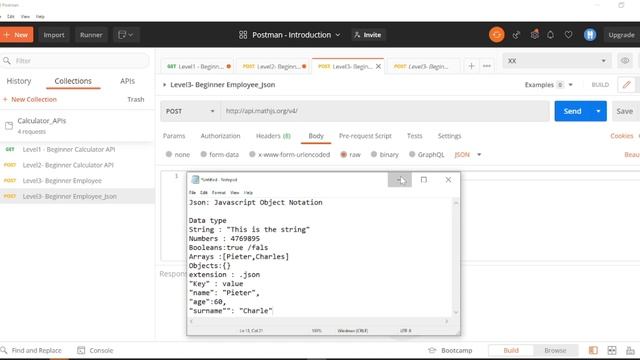640x360 pixels.
Task: Click the orange sync icon in header
Action: (x=496, y=35)
